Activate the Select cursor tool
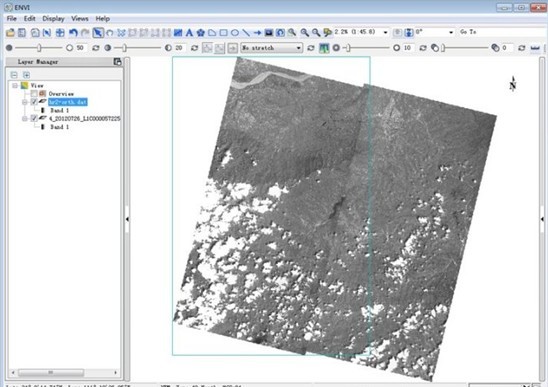548x387 pixels. tap(98, 33)
